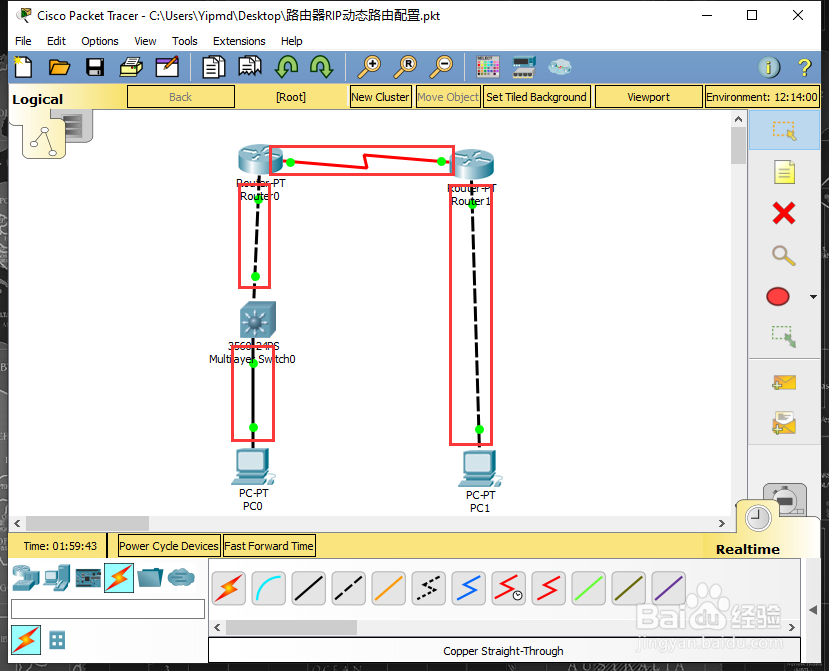Open the Drawing Palette icon

(487, 67)
